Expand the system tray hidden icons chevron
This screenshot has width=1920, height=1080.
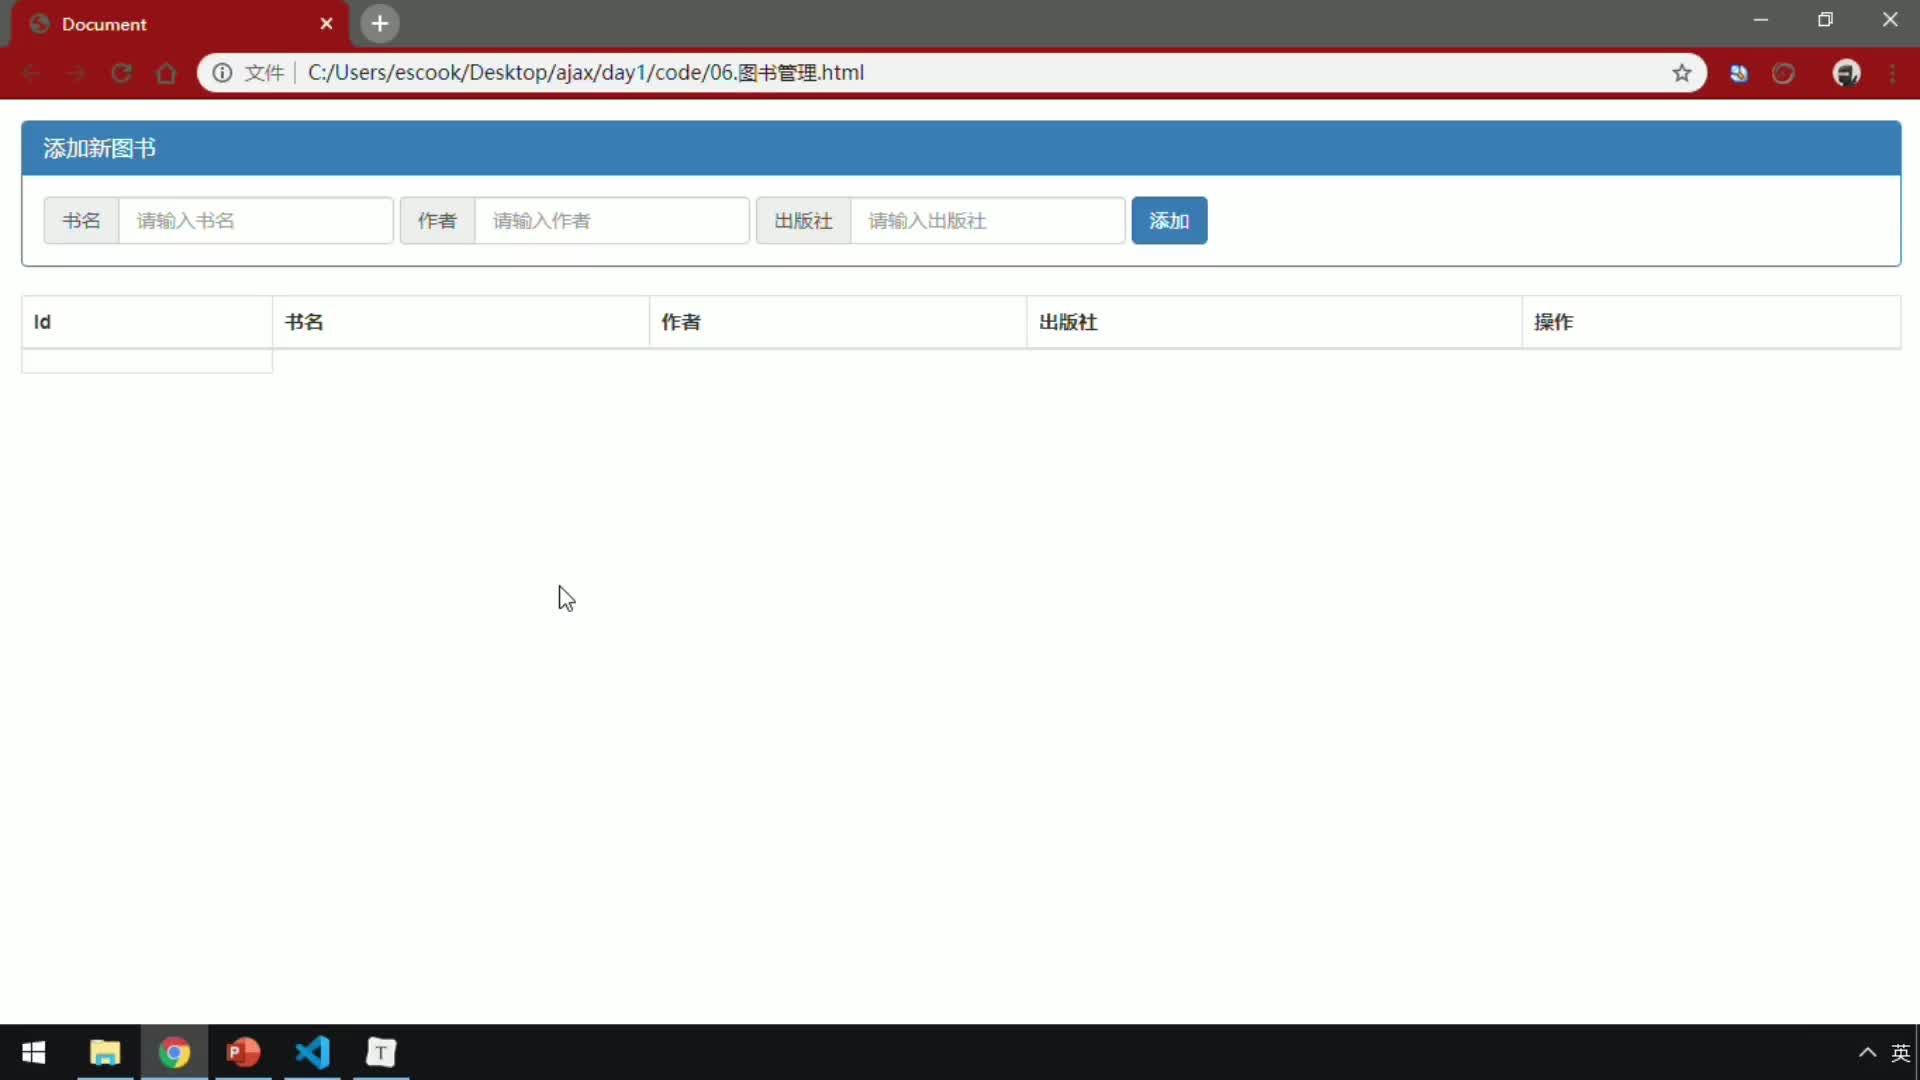[x=1867, y=1053]
